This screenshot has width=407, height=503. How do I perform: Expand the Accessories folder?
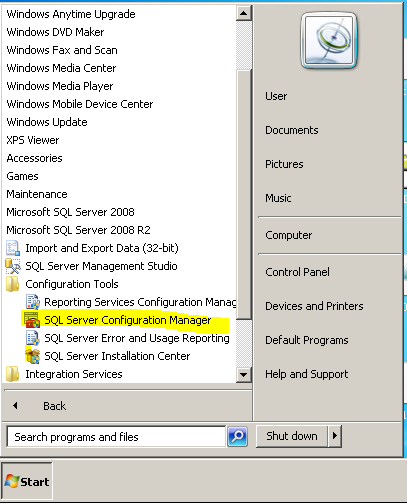[34, 158]
